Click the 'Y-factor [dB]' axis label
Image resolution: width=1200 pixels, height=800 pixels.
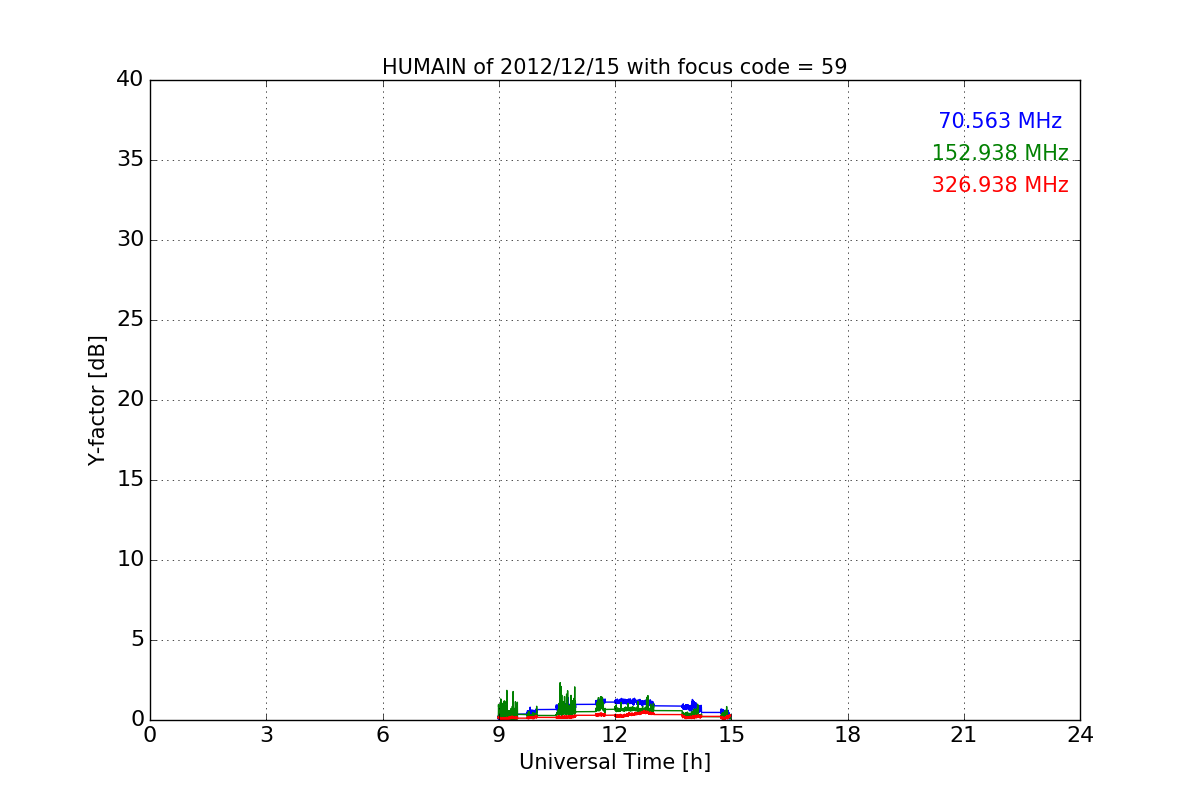(x=97, y=400)
